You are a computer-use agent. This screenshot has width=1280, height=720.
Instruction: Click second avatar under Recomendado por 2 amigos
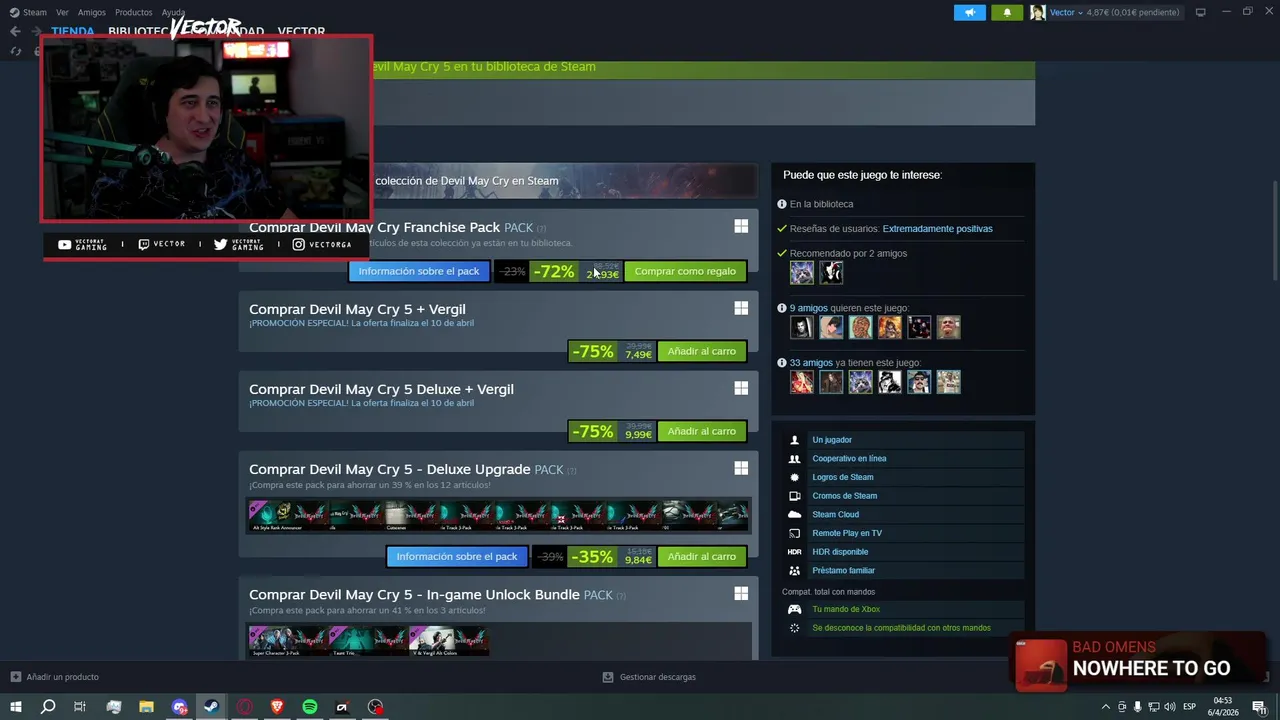click(831, 272)
